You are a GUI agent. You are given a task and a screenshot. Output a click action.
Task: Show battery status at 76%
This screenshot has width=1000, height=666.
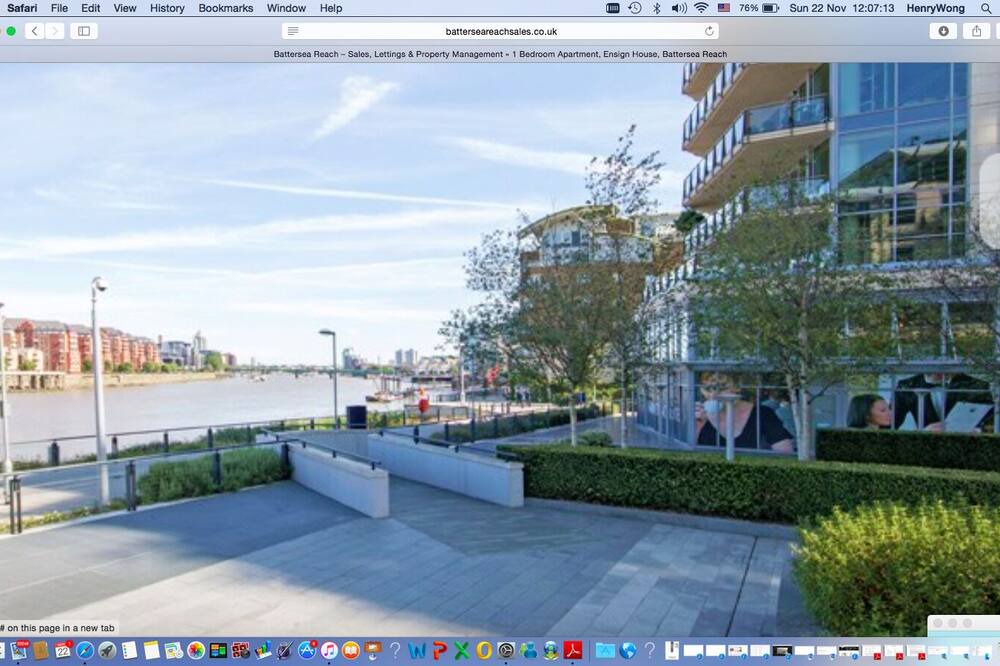[x=759, y=8]
